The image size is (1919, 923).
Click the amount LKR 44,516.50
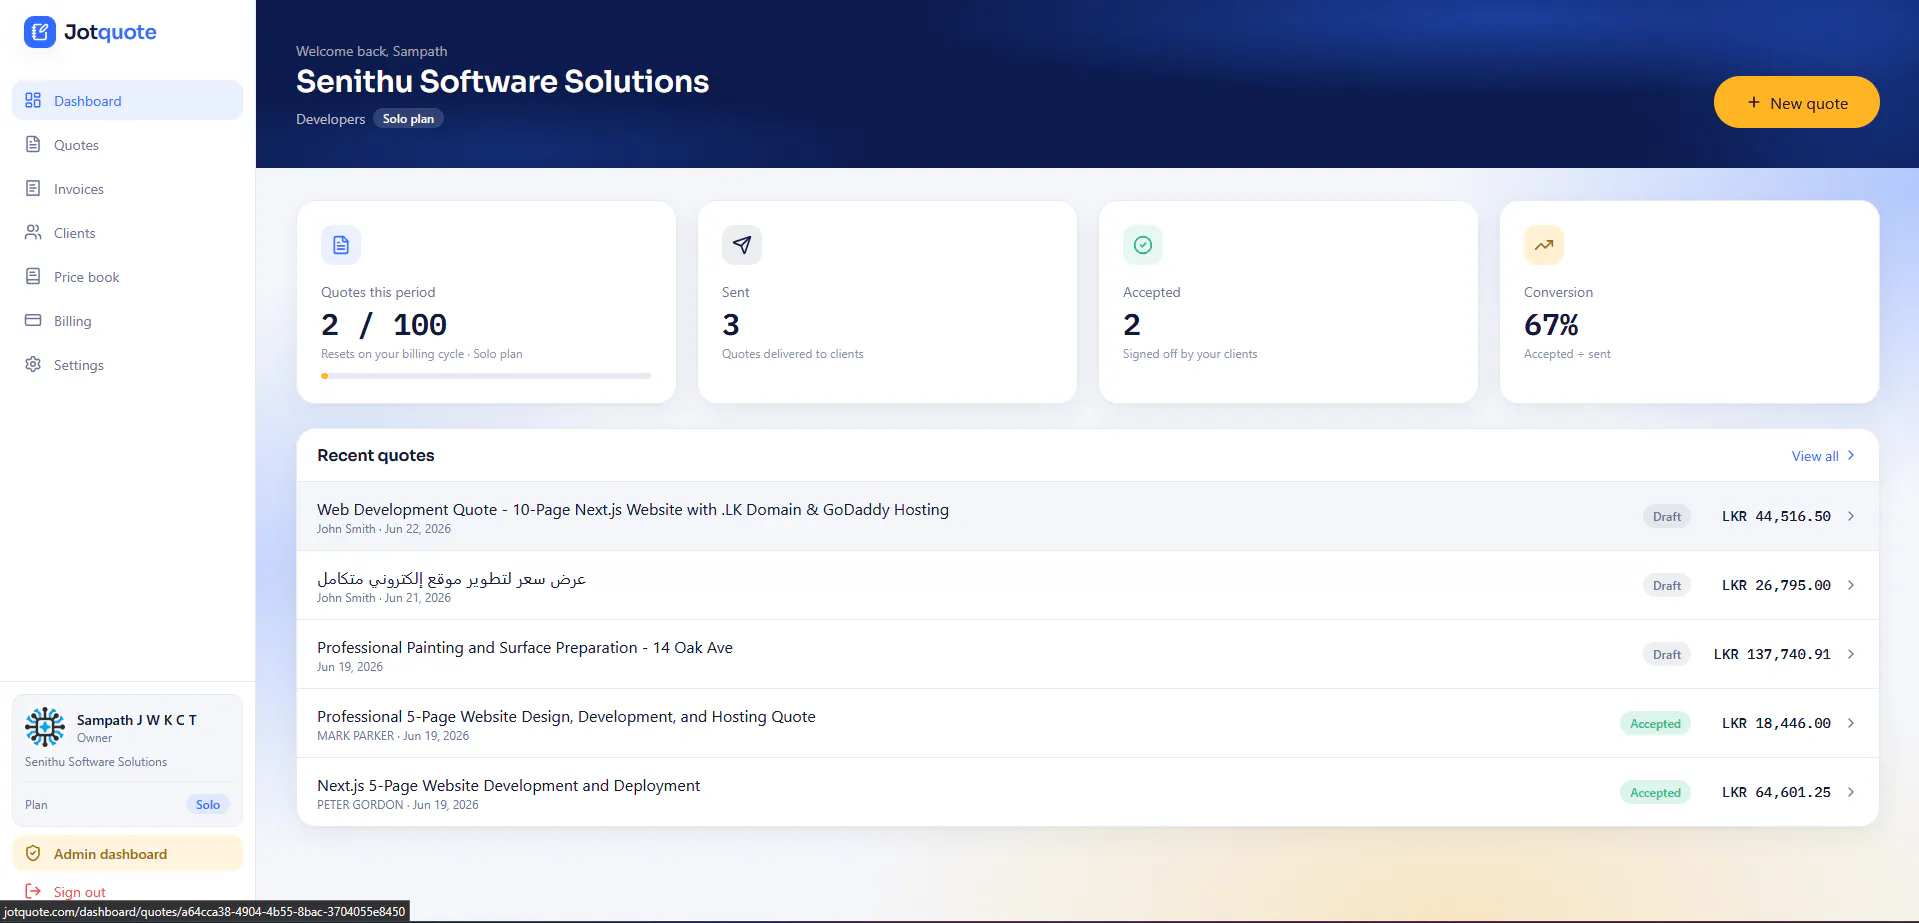click(1776, 516)
